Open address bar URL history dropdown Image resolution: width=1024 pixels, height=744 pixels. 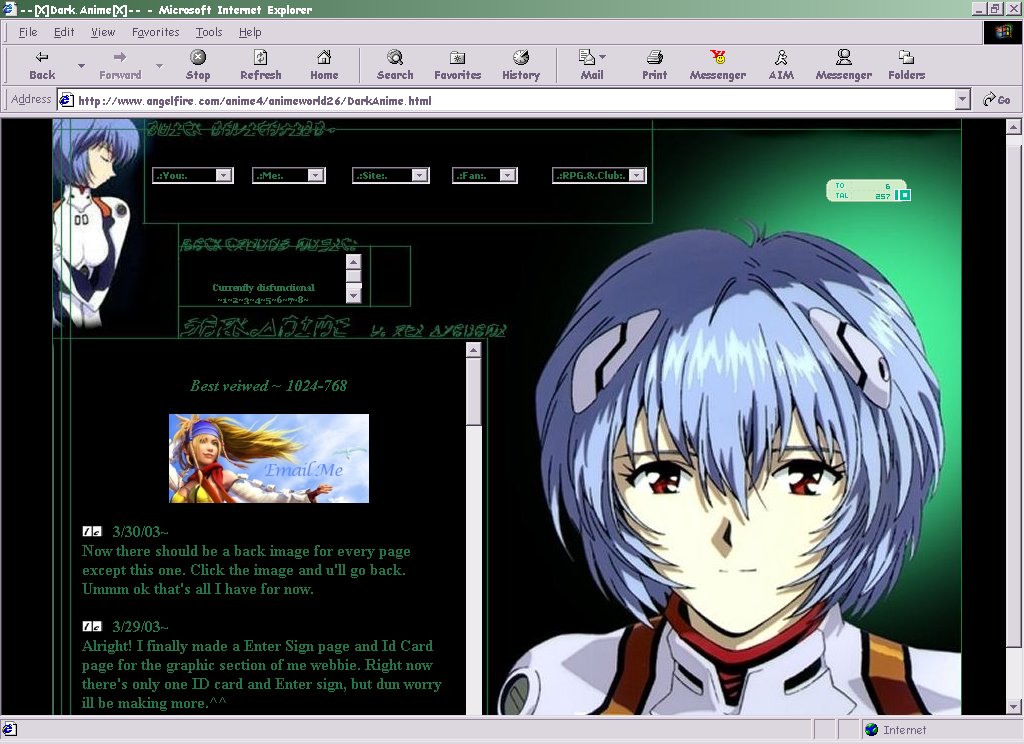(x=962, y=100)
